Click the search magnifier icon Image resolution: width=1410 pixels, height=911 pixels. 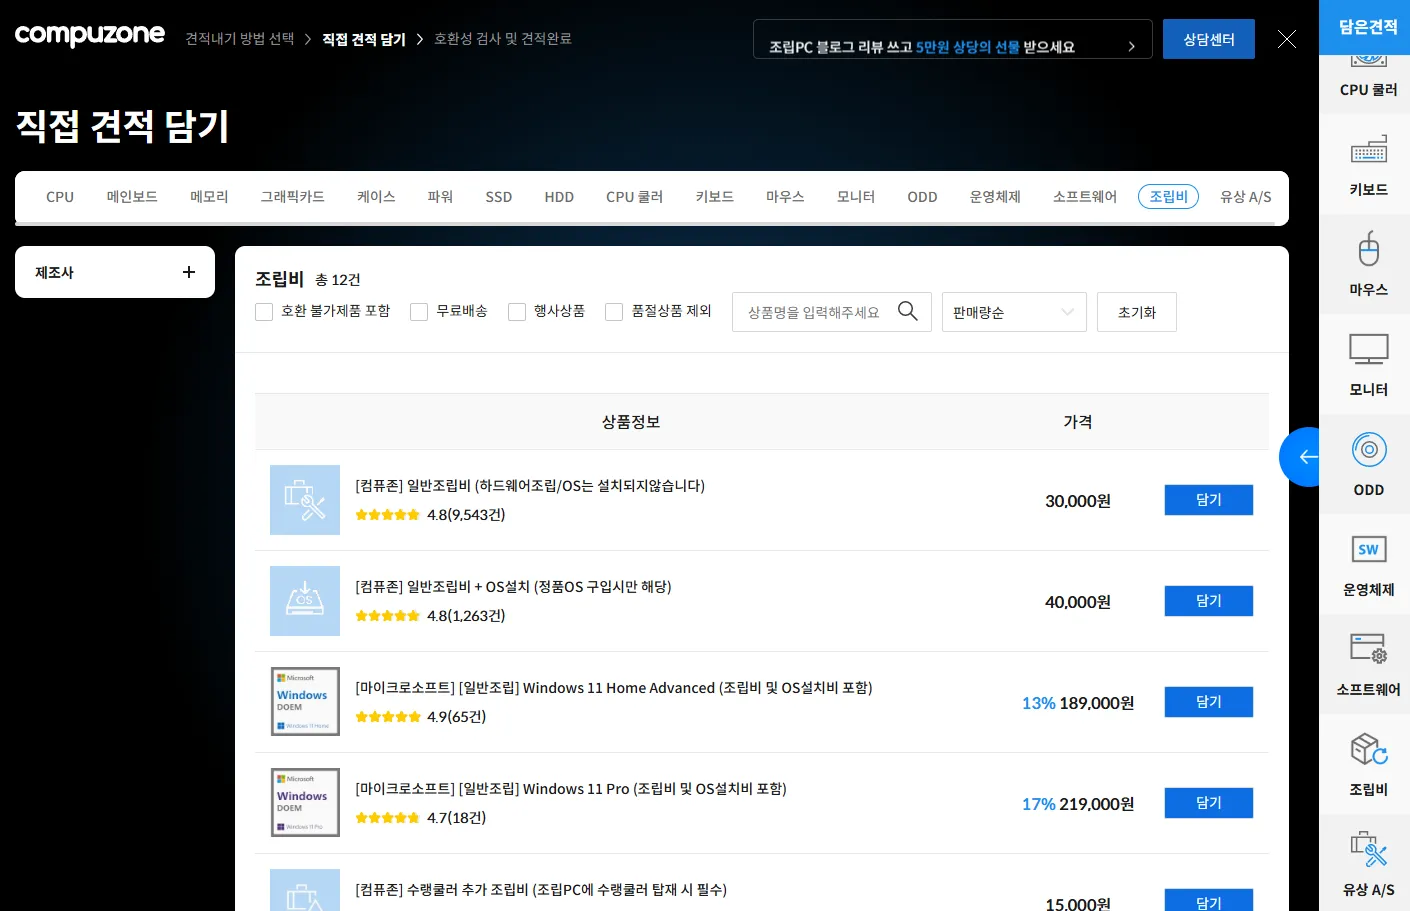pos(908,311)
